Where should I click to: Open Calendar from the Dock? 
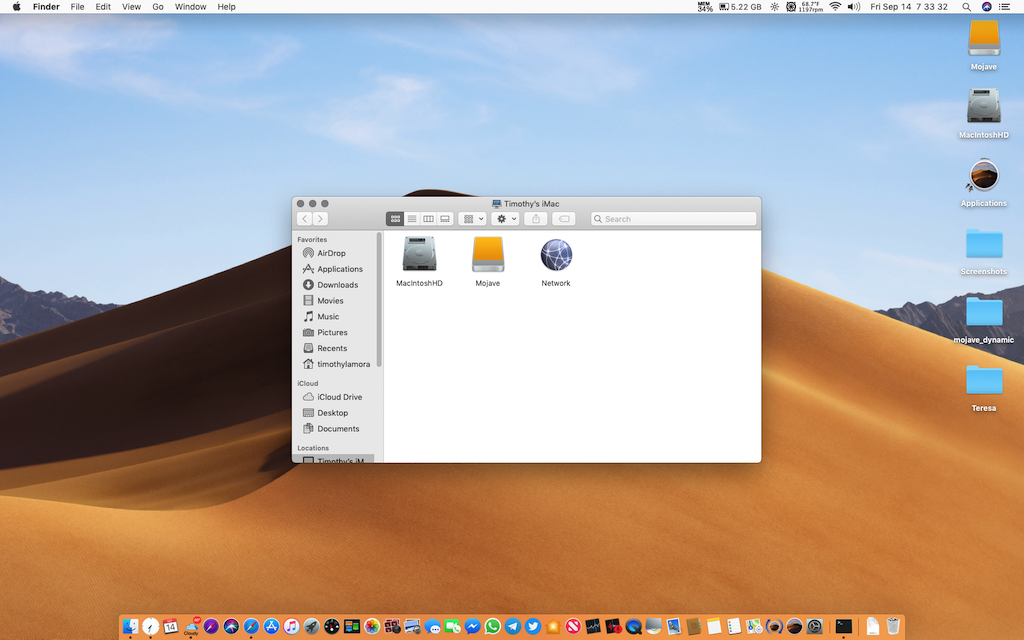[170, 626]
